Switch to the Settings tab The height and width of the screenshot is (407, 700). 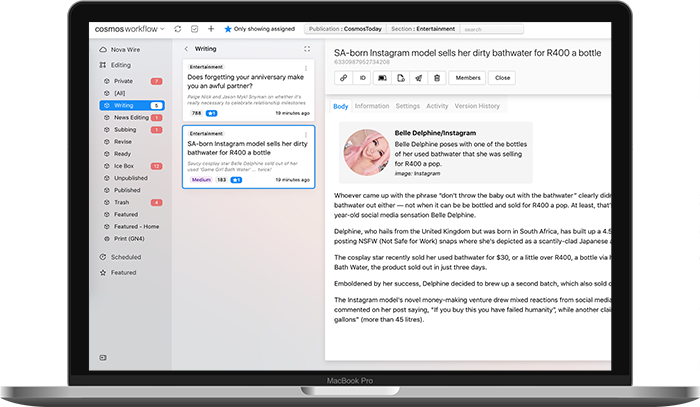[x=408, y=106]
